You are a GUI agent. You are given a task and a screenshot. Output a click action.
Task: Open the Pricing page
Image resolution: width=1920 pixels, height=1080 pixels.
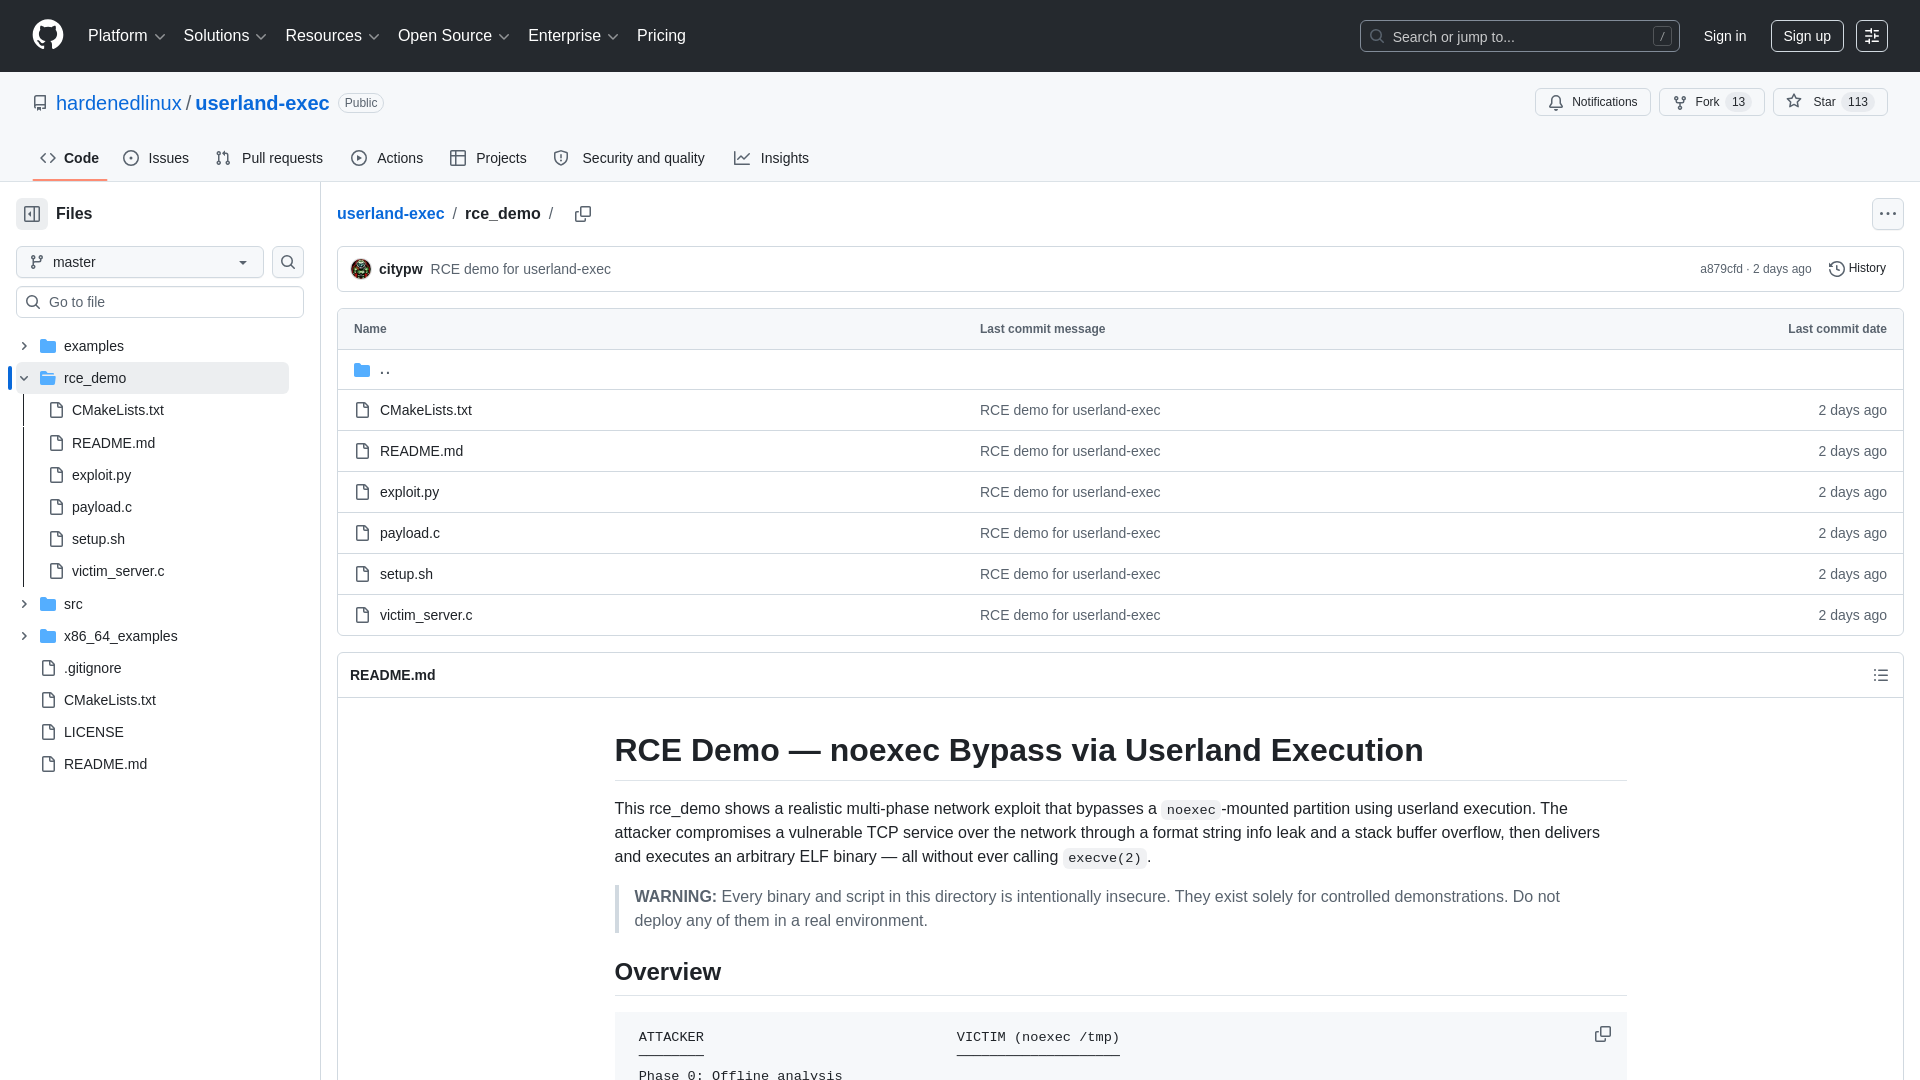[661, 35]
